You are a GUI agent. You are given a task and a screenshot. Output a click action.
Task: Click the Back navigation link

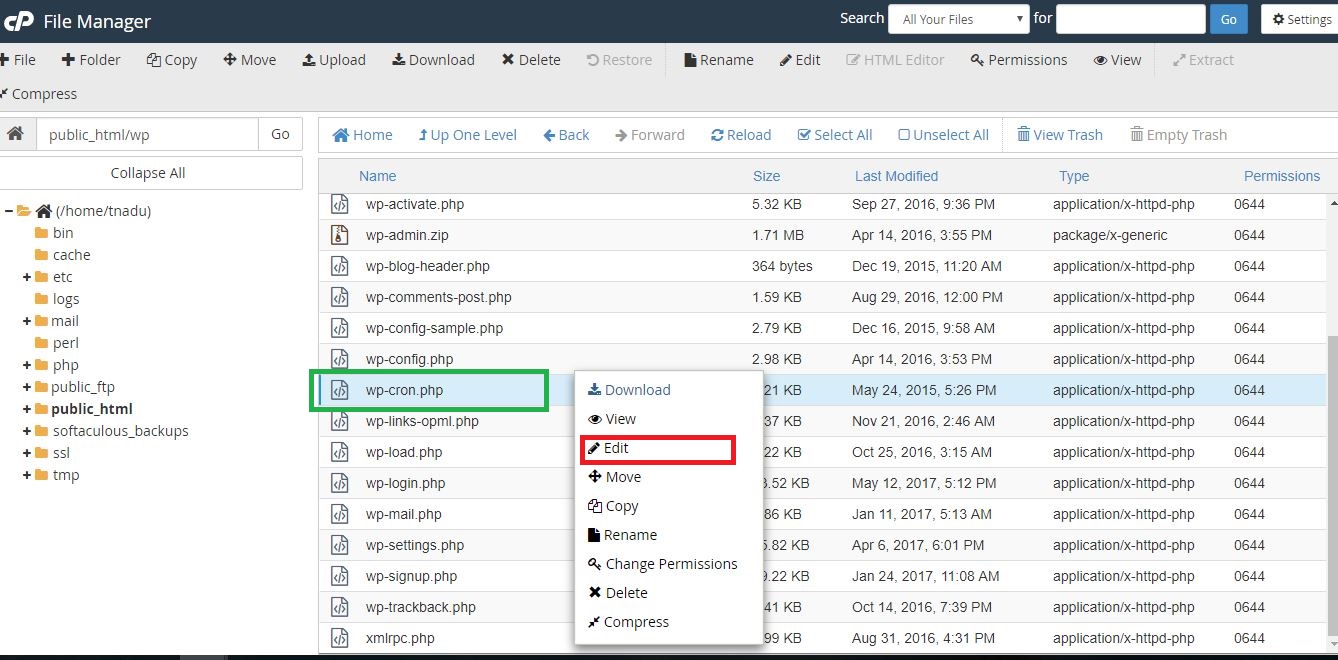tap(566, 135)
